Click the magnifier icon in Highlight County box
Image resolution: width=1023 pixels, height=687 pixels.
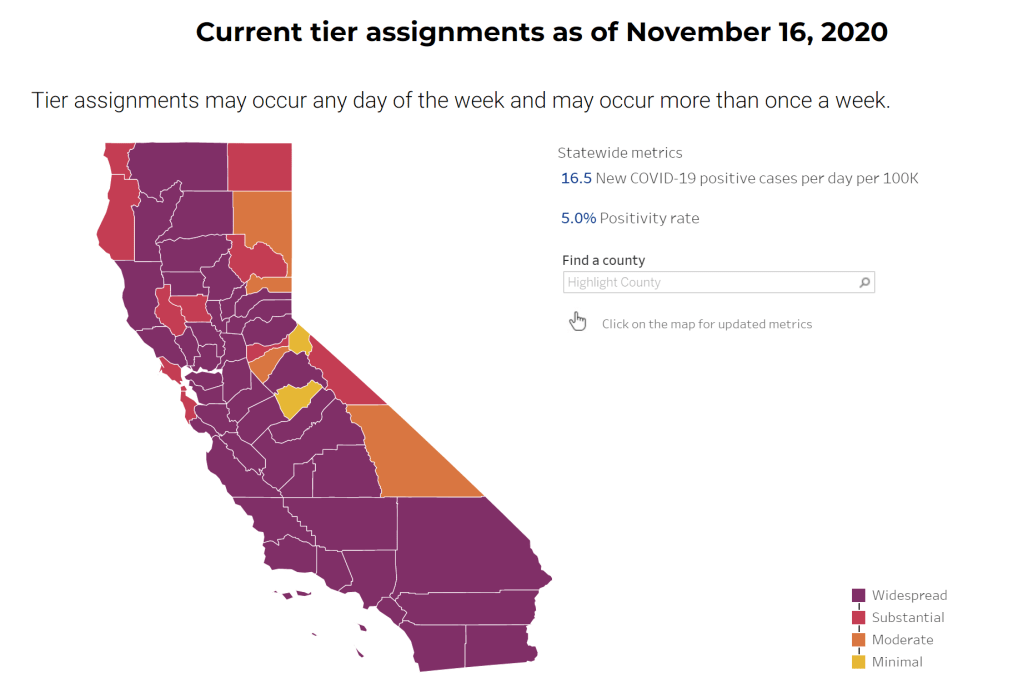click(864, 283)
